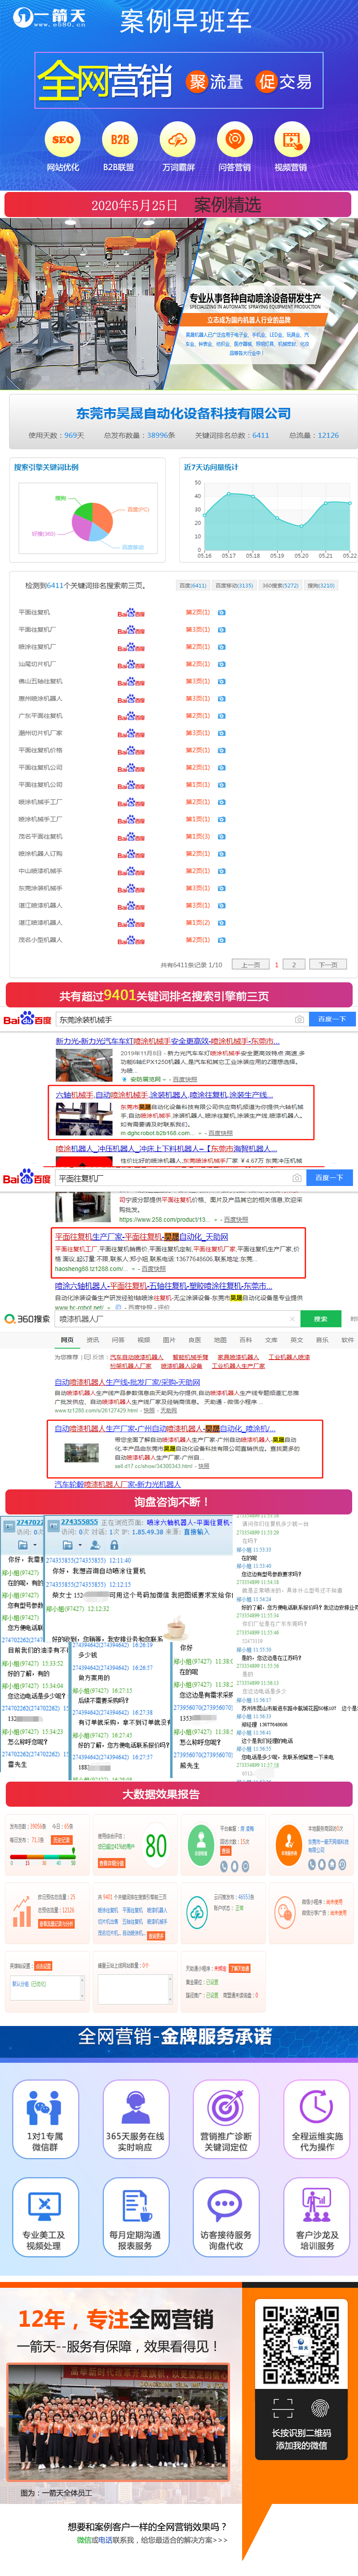The width and height of the screenshot is (358, 2576).
Task: Switch to the 百度(6411) tab
Action: (x=192, y=586)
